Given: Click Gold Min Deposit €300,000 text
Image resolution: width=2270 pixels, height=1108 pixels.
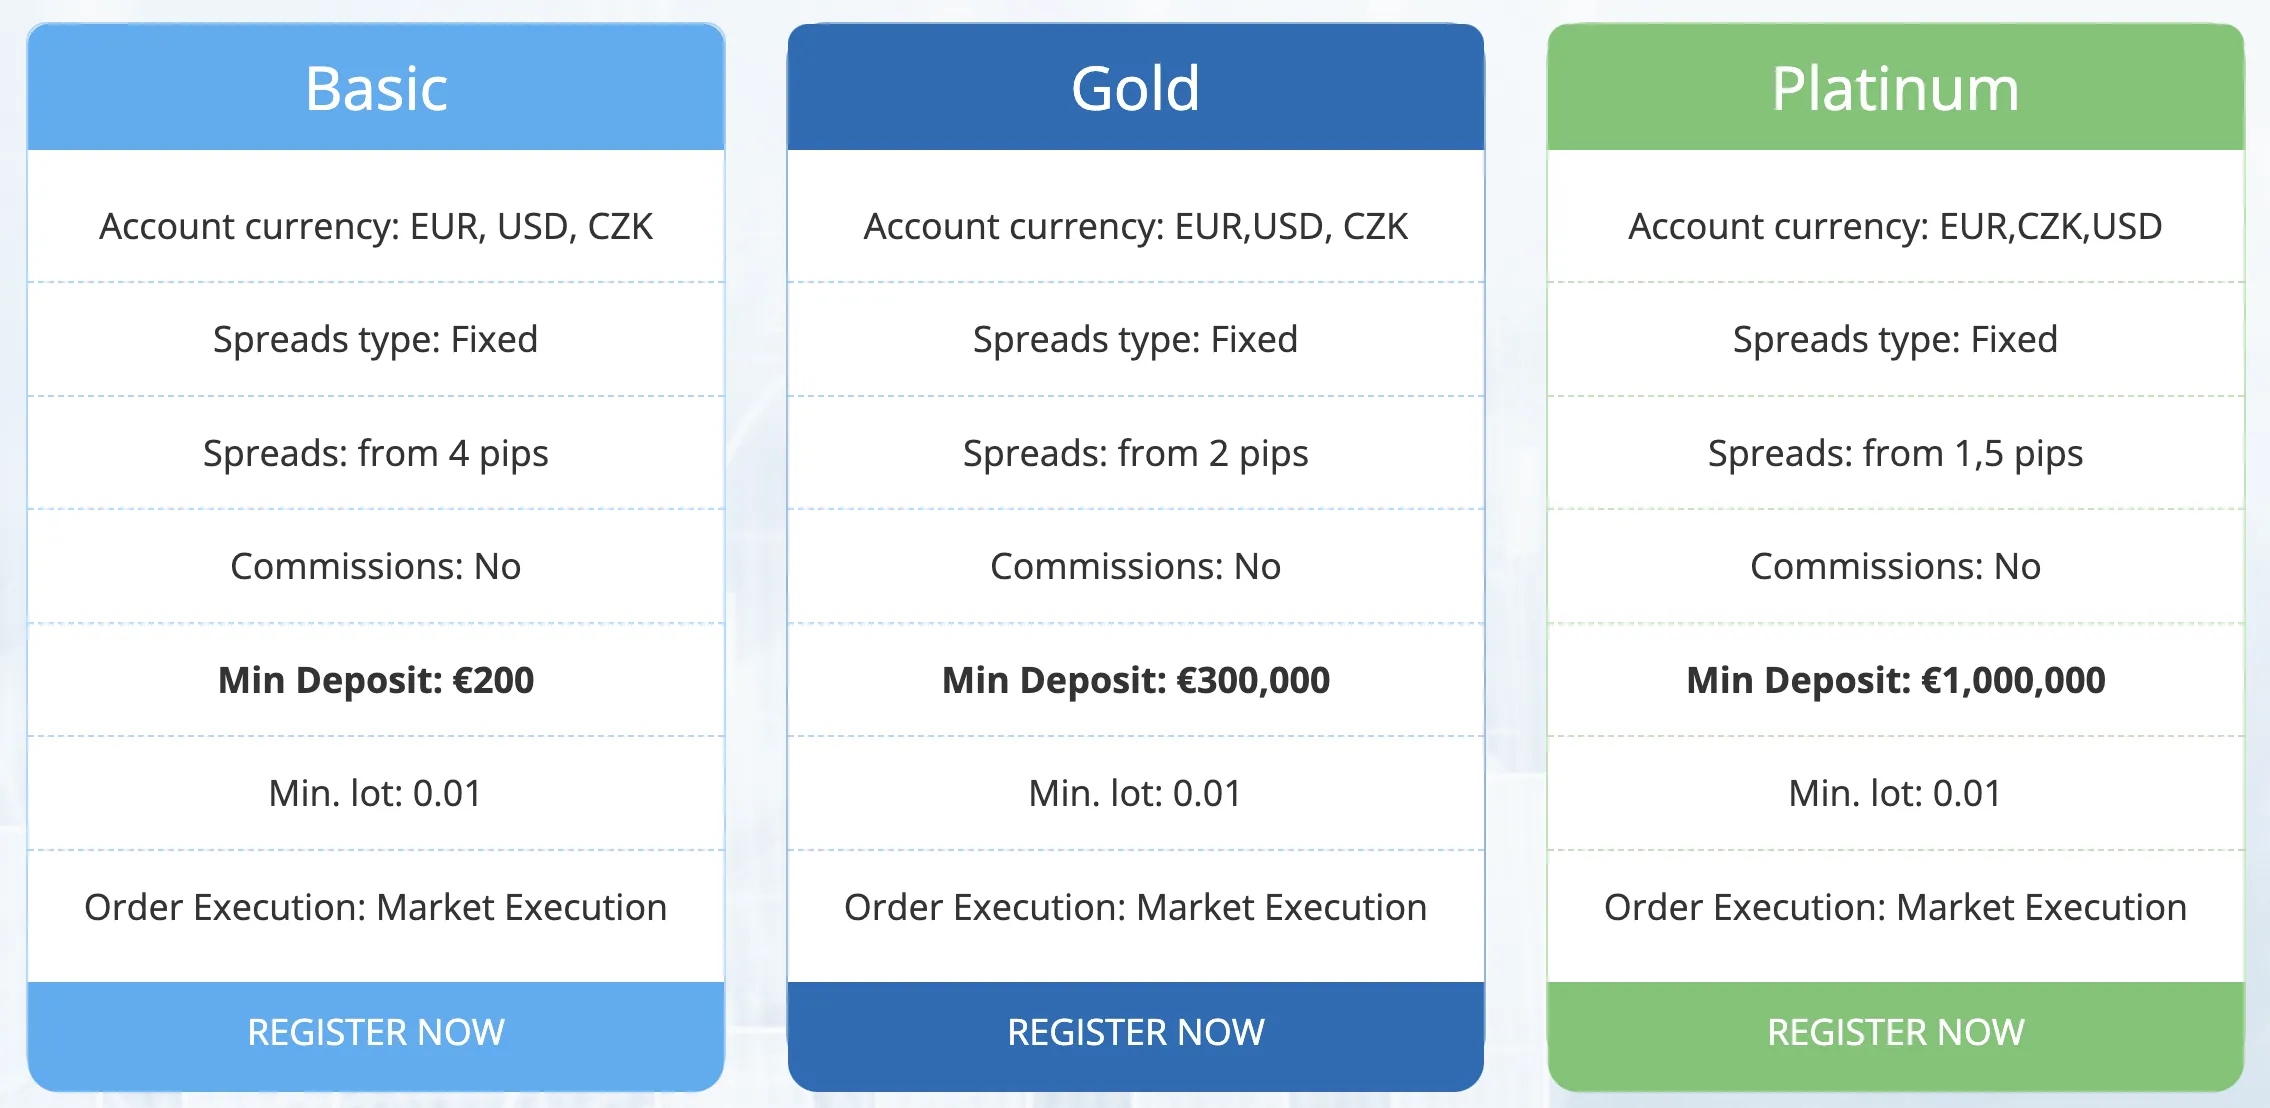Looking at the screenshot, I should pos(1136,680).
